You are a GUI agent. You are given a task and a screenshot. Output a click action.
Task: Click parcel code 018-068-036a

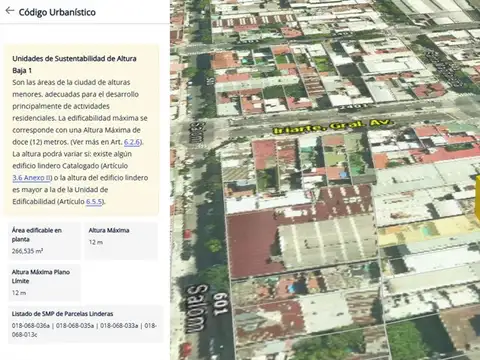(31, 326)
